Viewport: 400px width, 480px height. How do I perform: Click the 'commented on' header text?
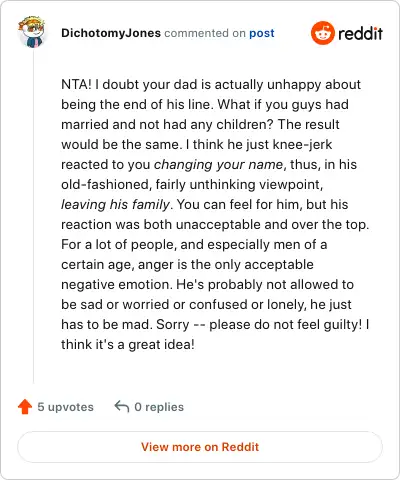pos(205,33)
